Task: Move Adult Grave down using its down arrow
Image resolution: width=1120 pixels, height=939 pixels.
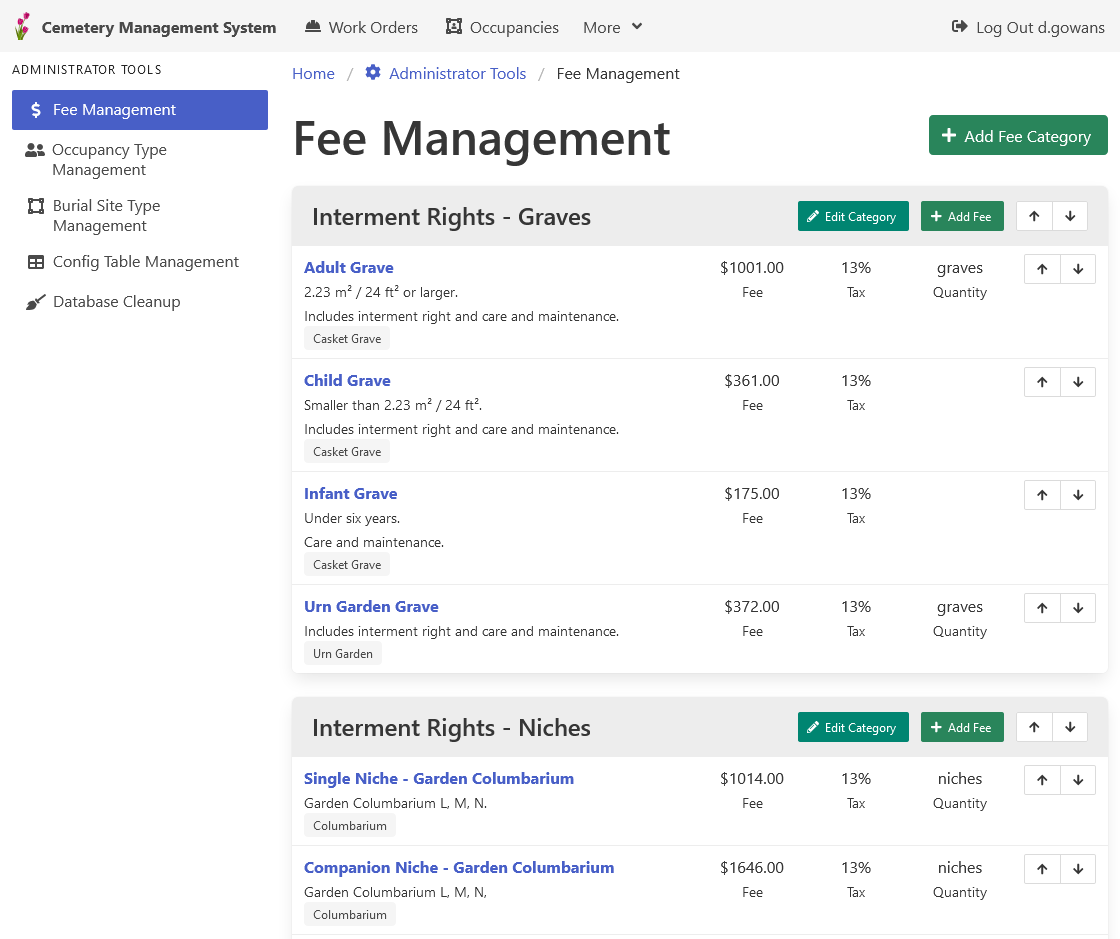Action: 1078,268
